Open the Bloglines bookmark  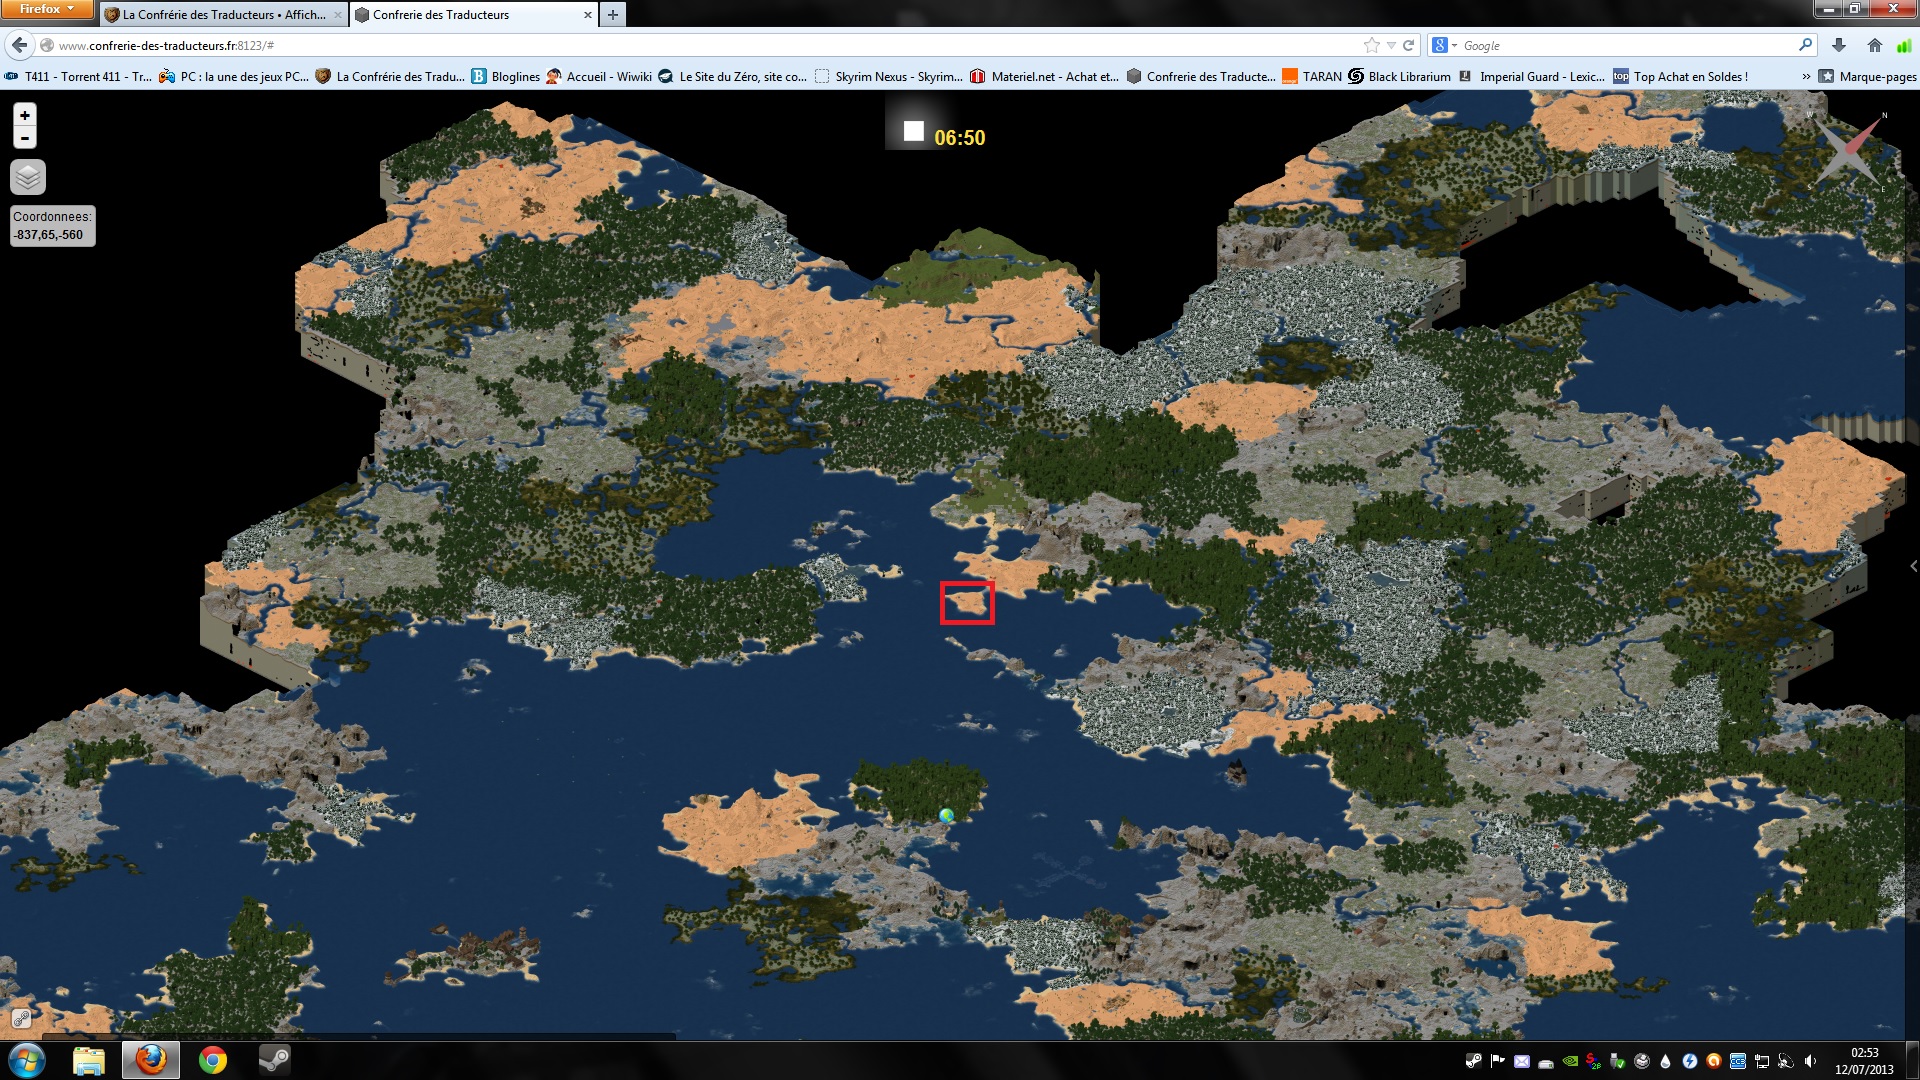pyautogui.click(x=505, y=76)
